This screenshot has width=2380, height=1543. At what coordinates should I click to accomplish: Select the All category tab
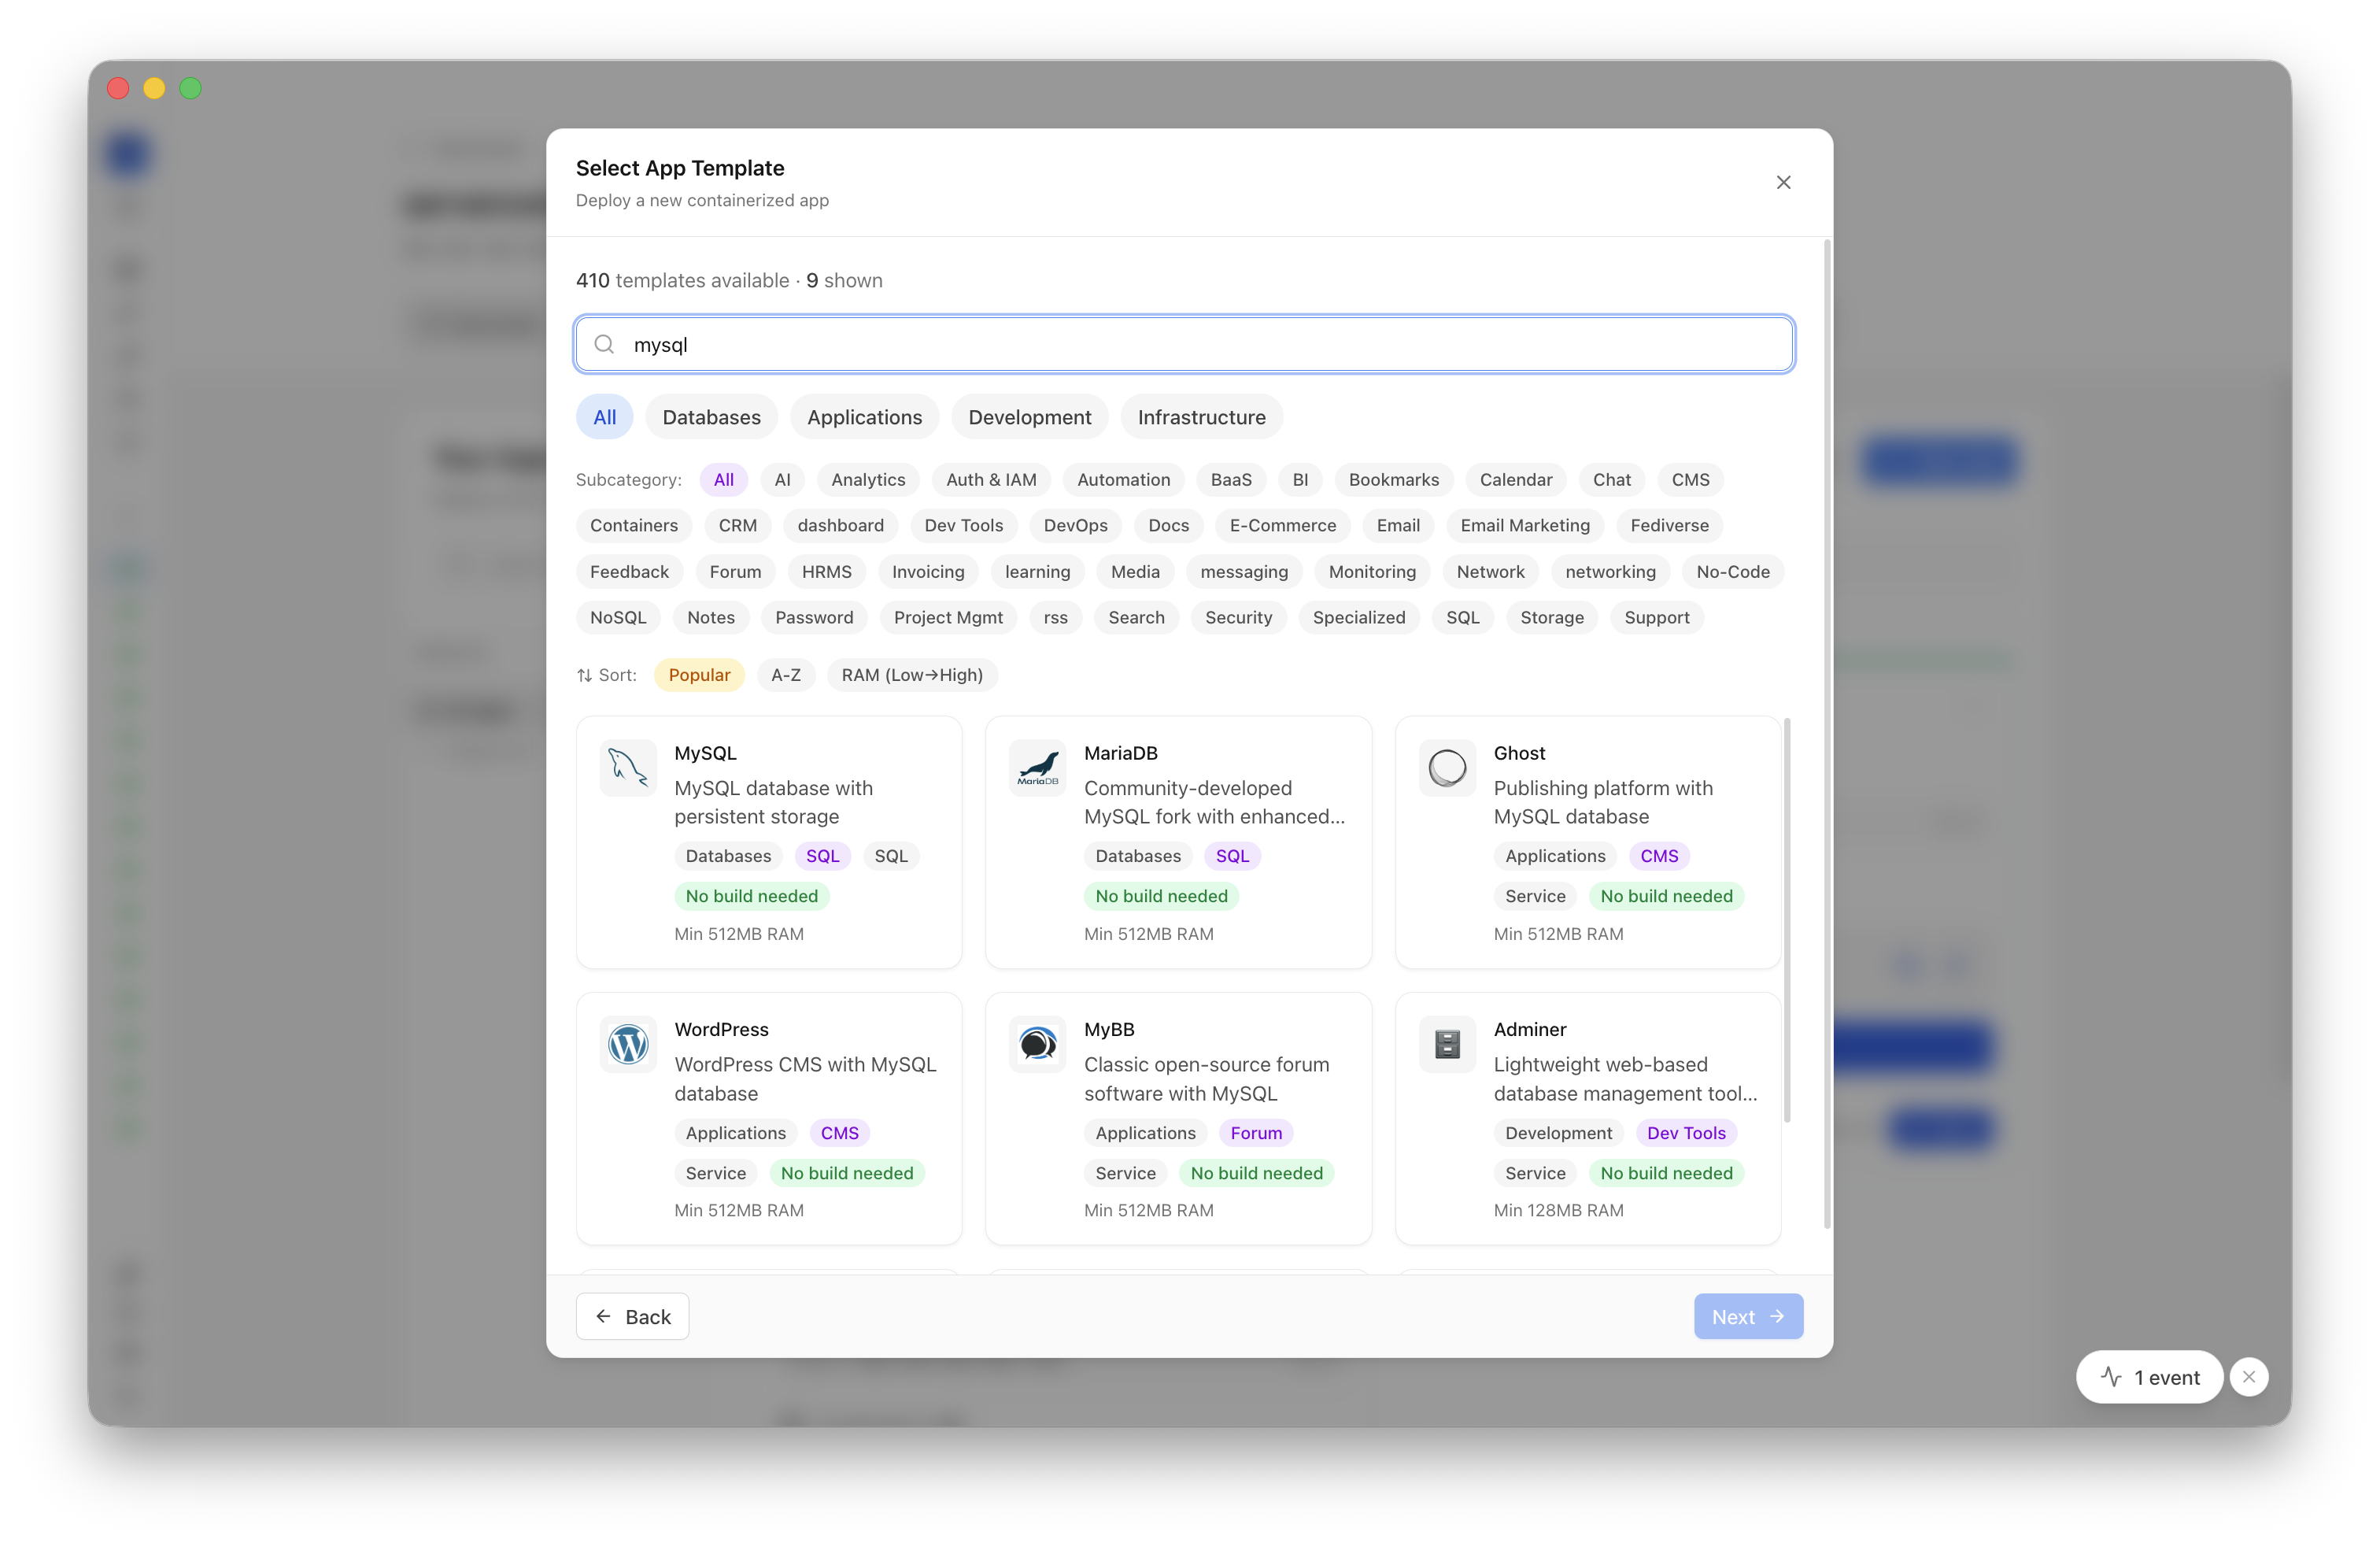604,417
